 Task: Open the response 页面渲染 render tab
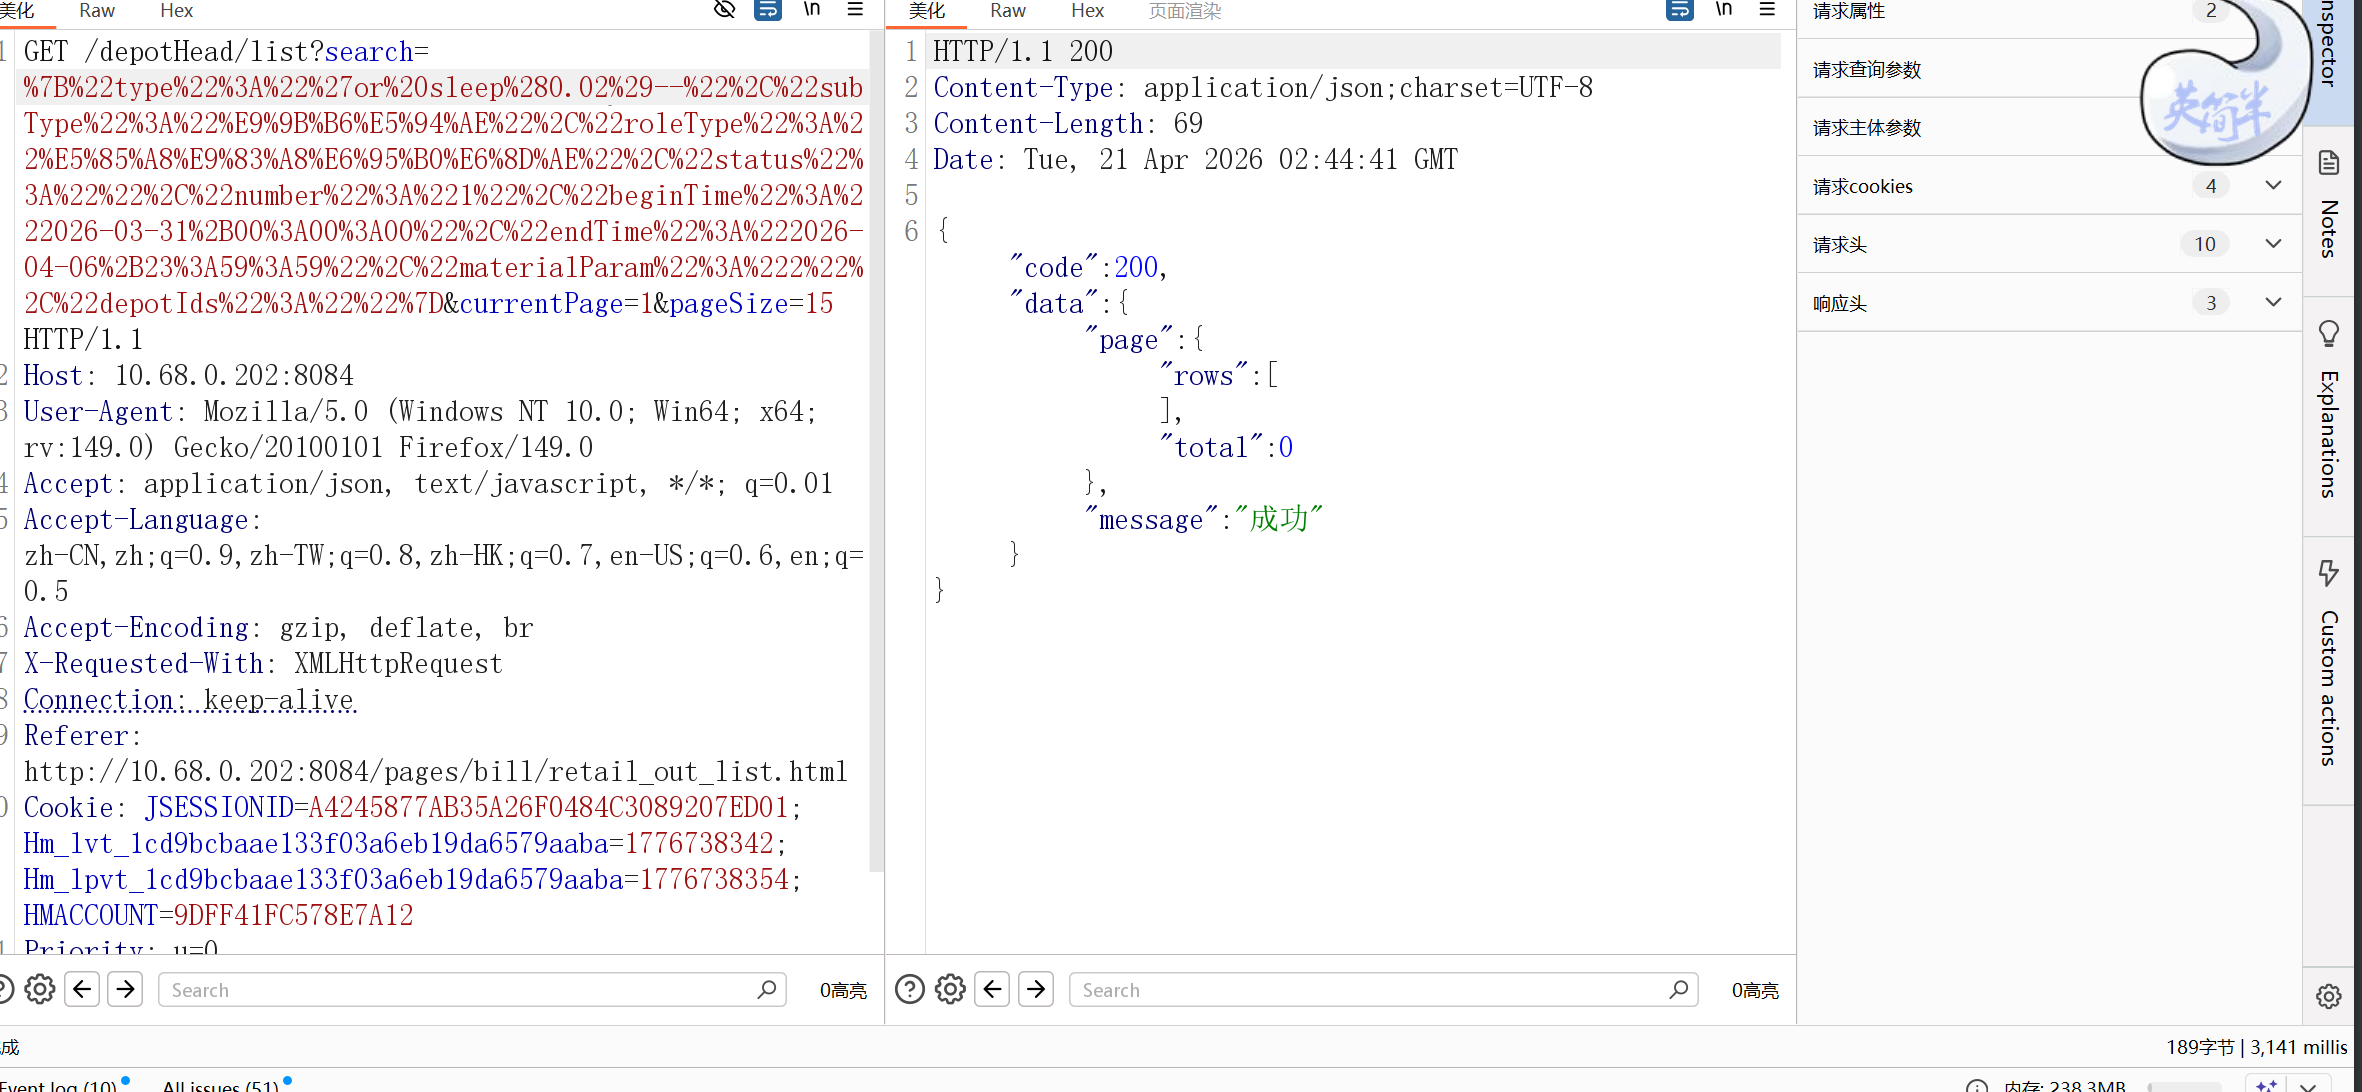click(x=1185, y=11)
